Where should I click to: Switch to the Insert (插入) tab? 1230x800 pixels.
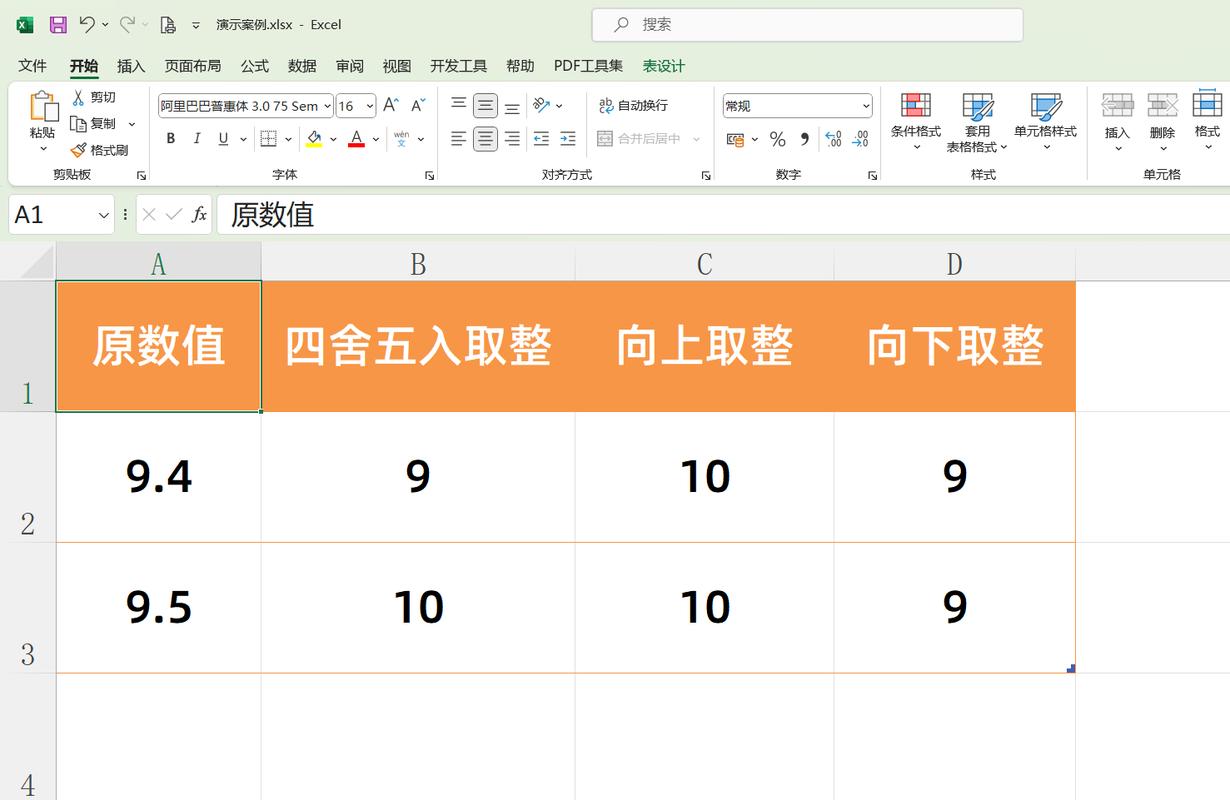pos(131,66)
